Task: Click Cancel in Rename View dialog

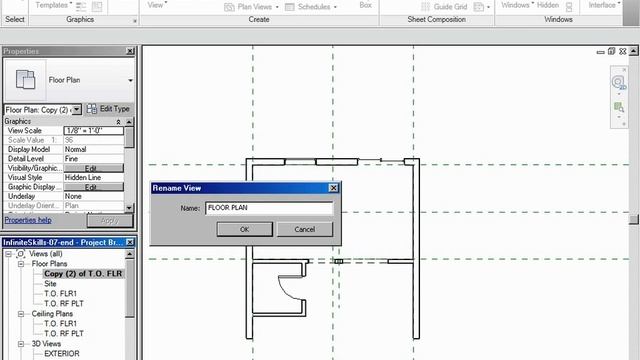Action: 304,229
